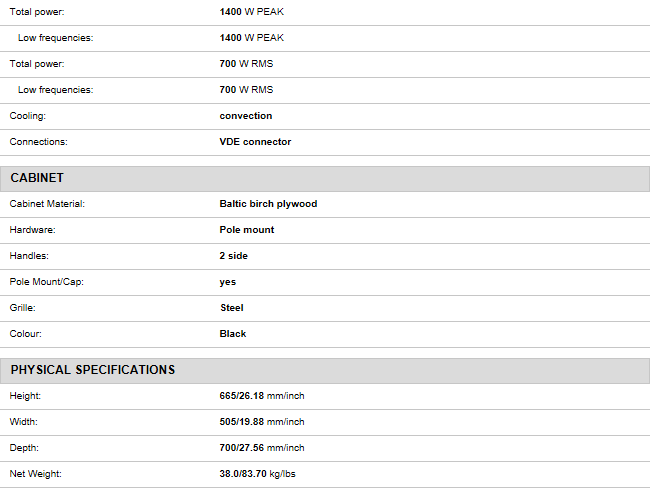The image size is (650, 493).
Task: Click the Pole mount hardware value
Action: [247, 230]
